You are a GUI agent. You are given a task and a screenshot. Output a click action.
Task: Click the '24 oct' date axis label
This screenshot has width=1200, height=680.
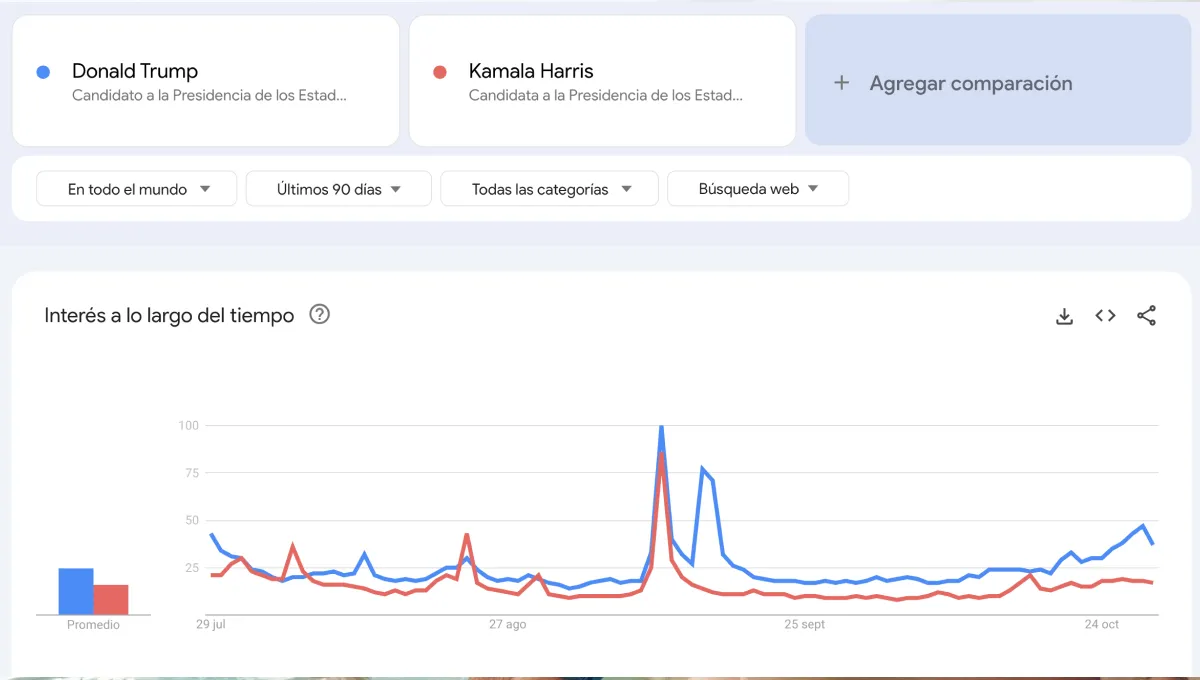(x=1101, y=623)
